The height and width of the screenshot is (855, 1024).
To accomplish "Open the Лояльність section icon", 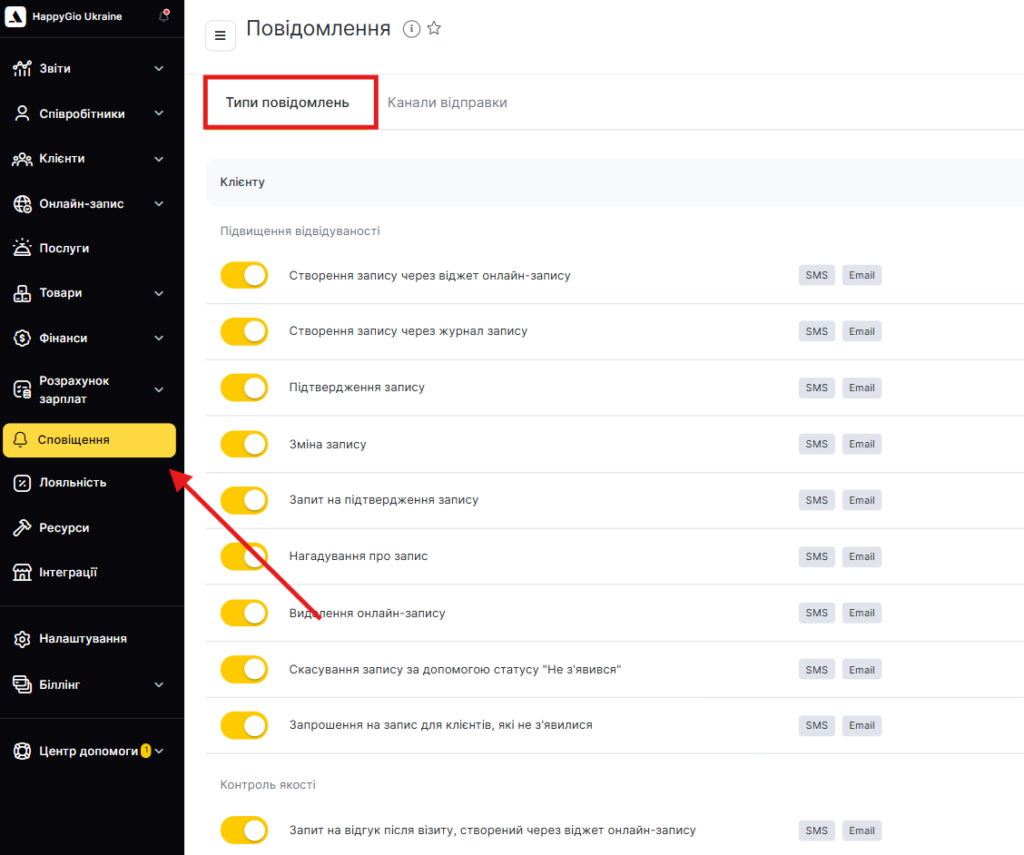I will [22, 483].
